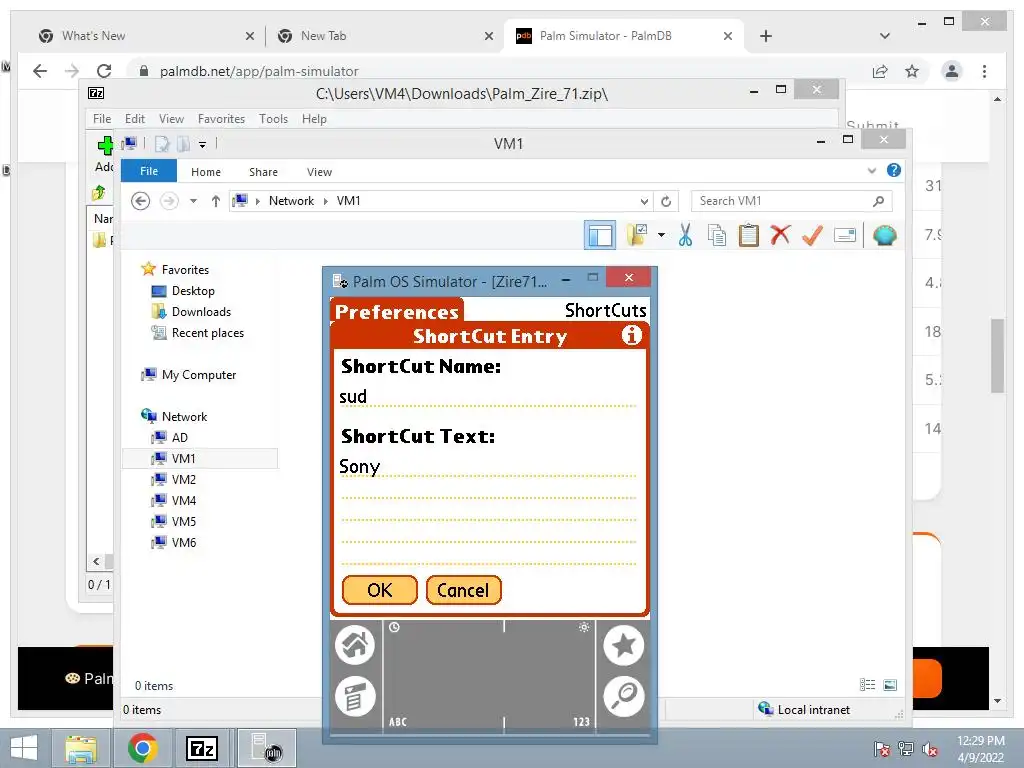
Task: Tap the Palm Menu silkscreen icon
Action: [x=355, y=696]
